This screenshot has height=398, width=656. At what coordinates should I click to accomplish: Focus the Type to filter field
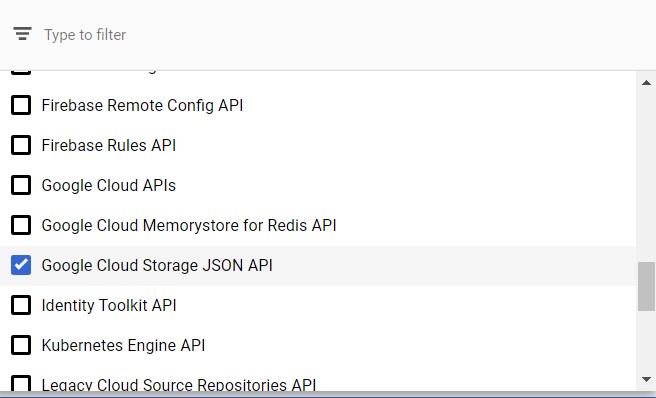(x=335, y=35)
